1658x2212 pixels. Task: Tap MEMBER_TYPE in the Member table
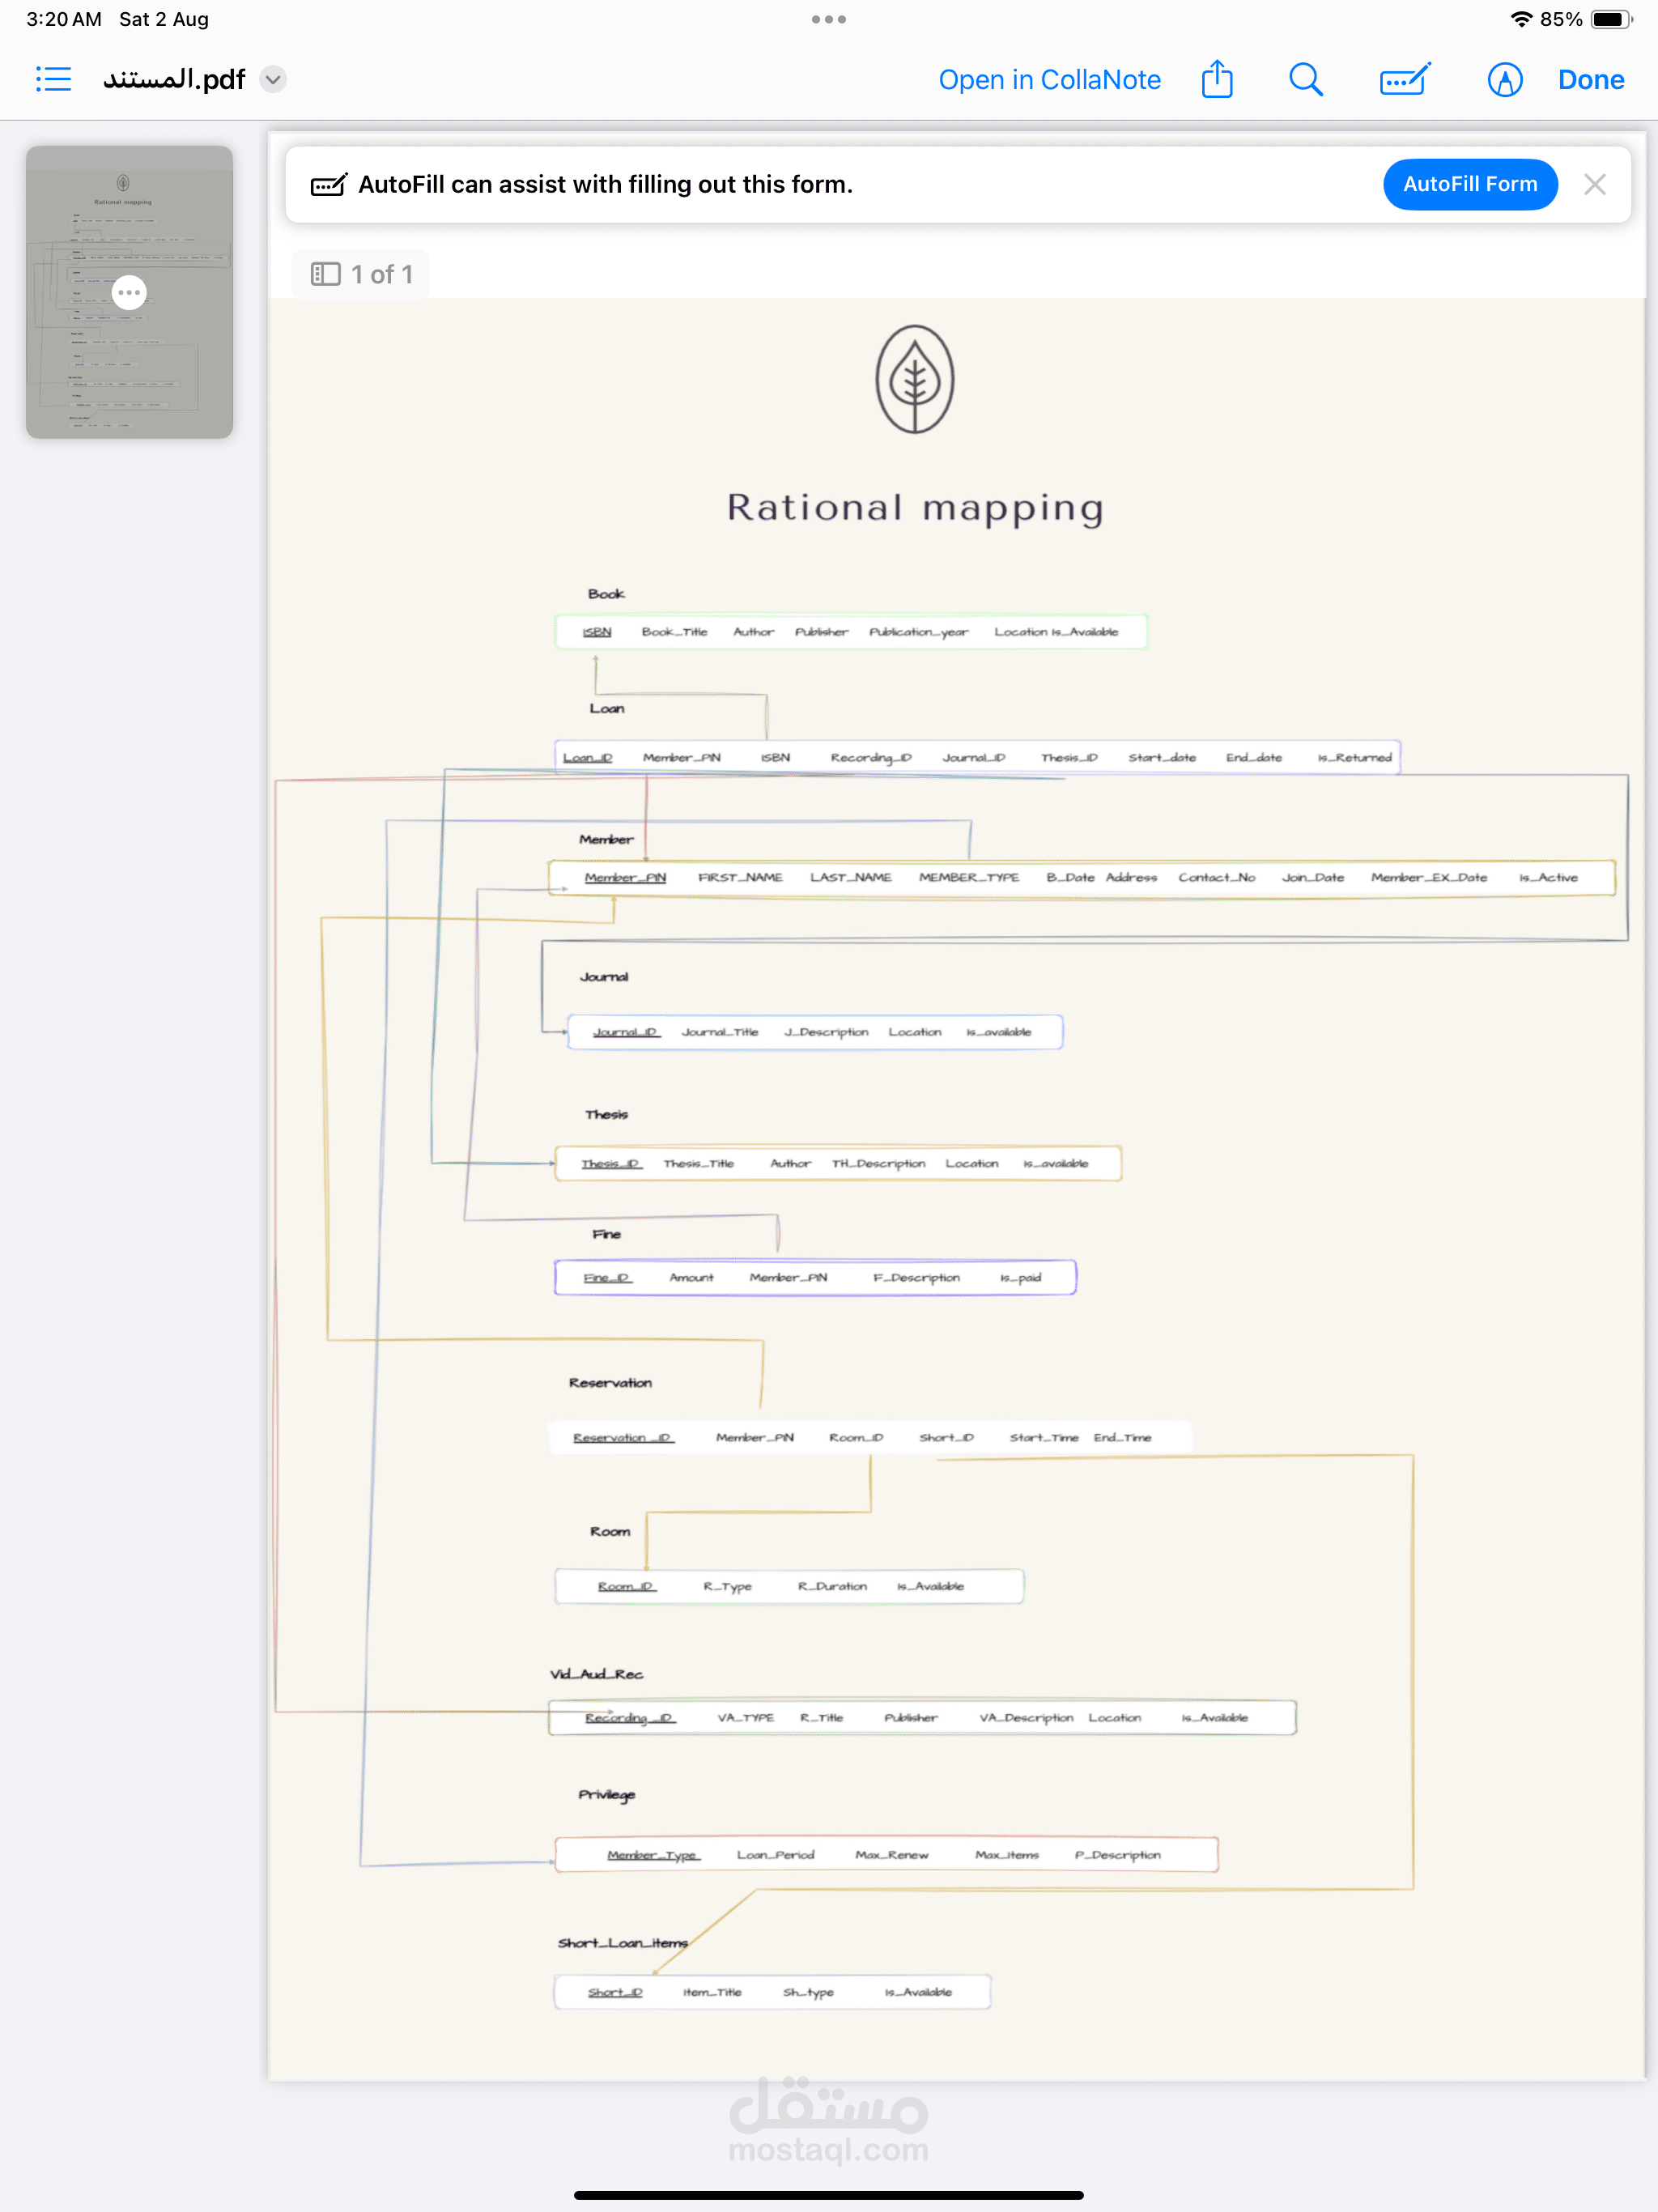coord(969,878)
